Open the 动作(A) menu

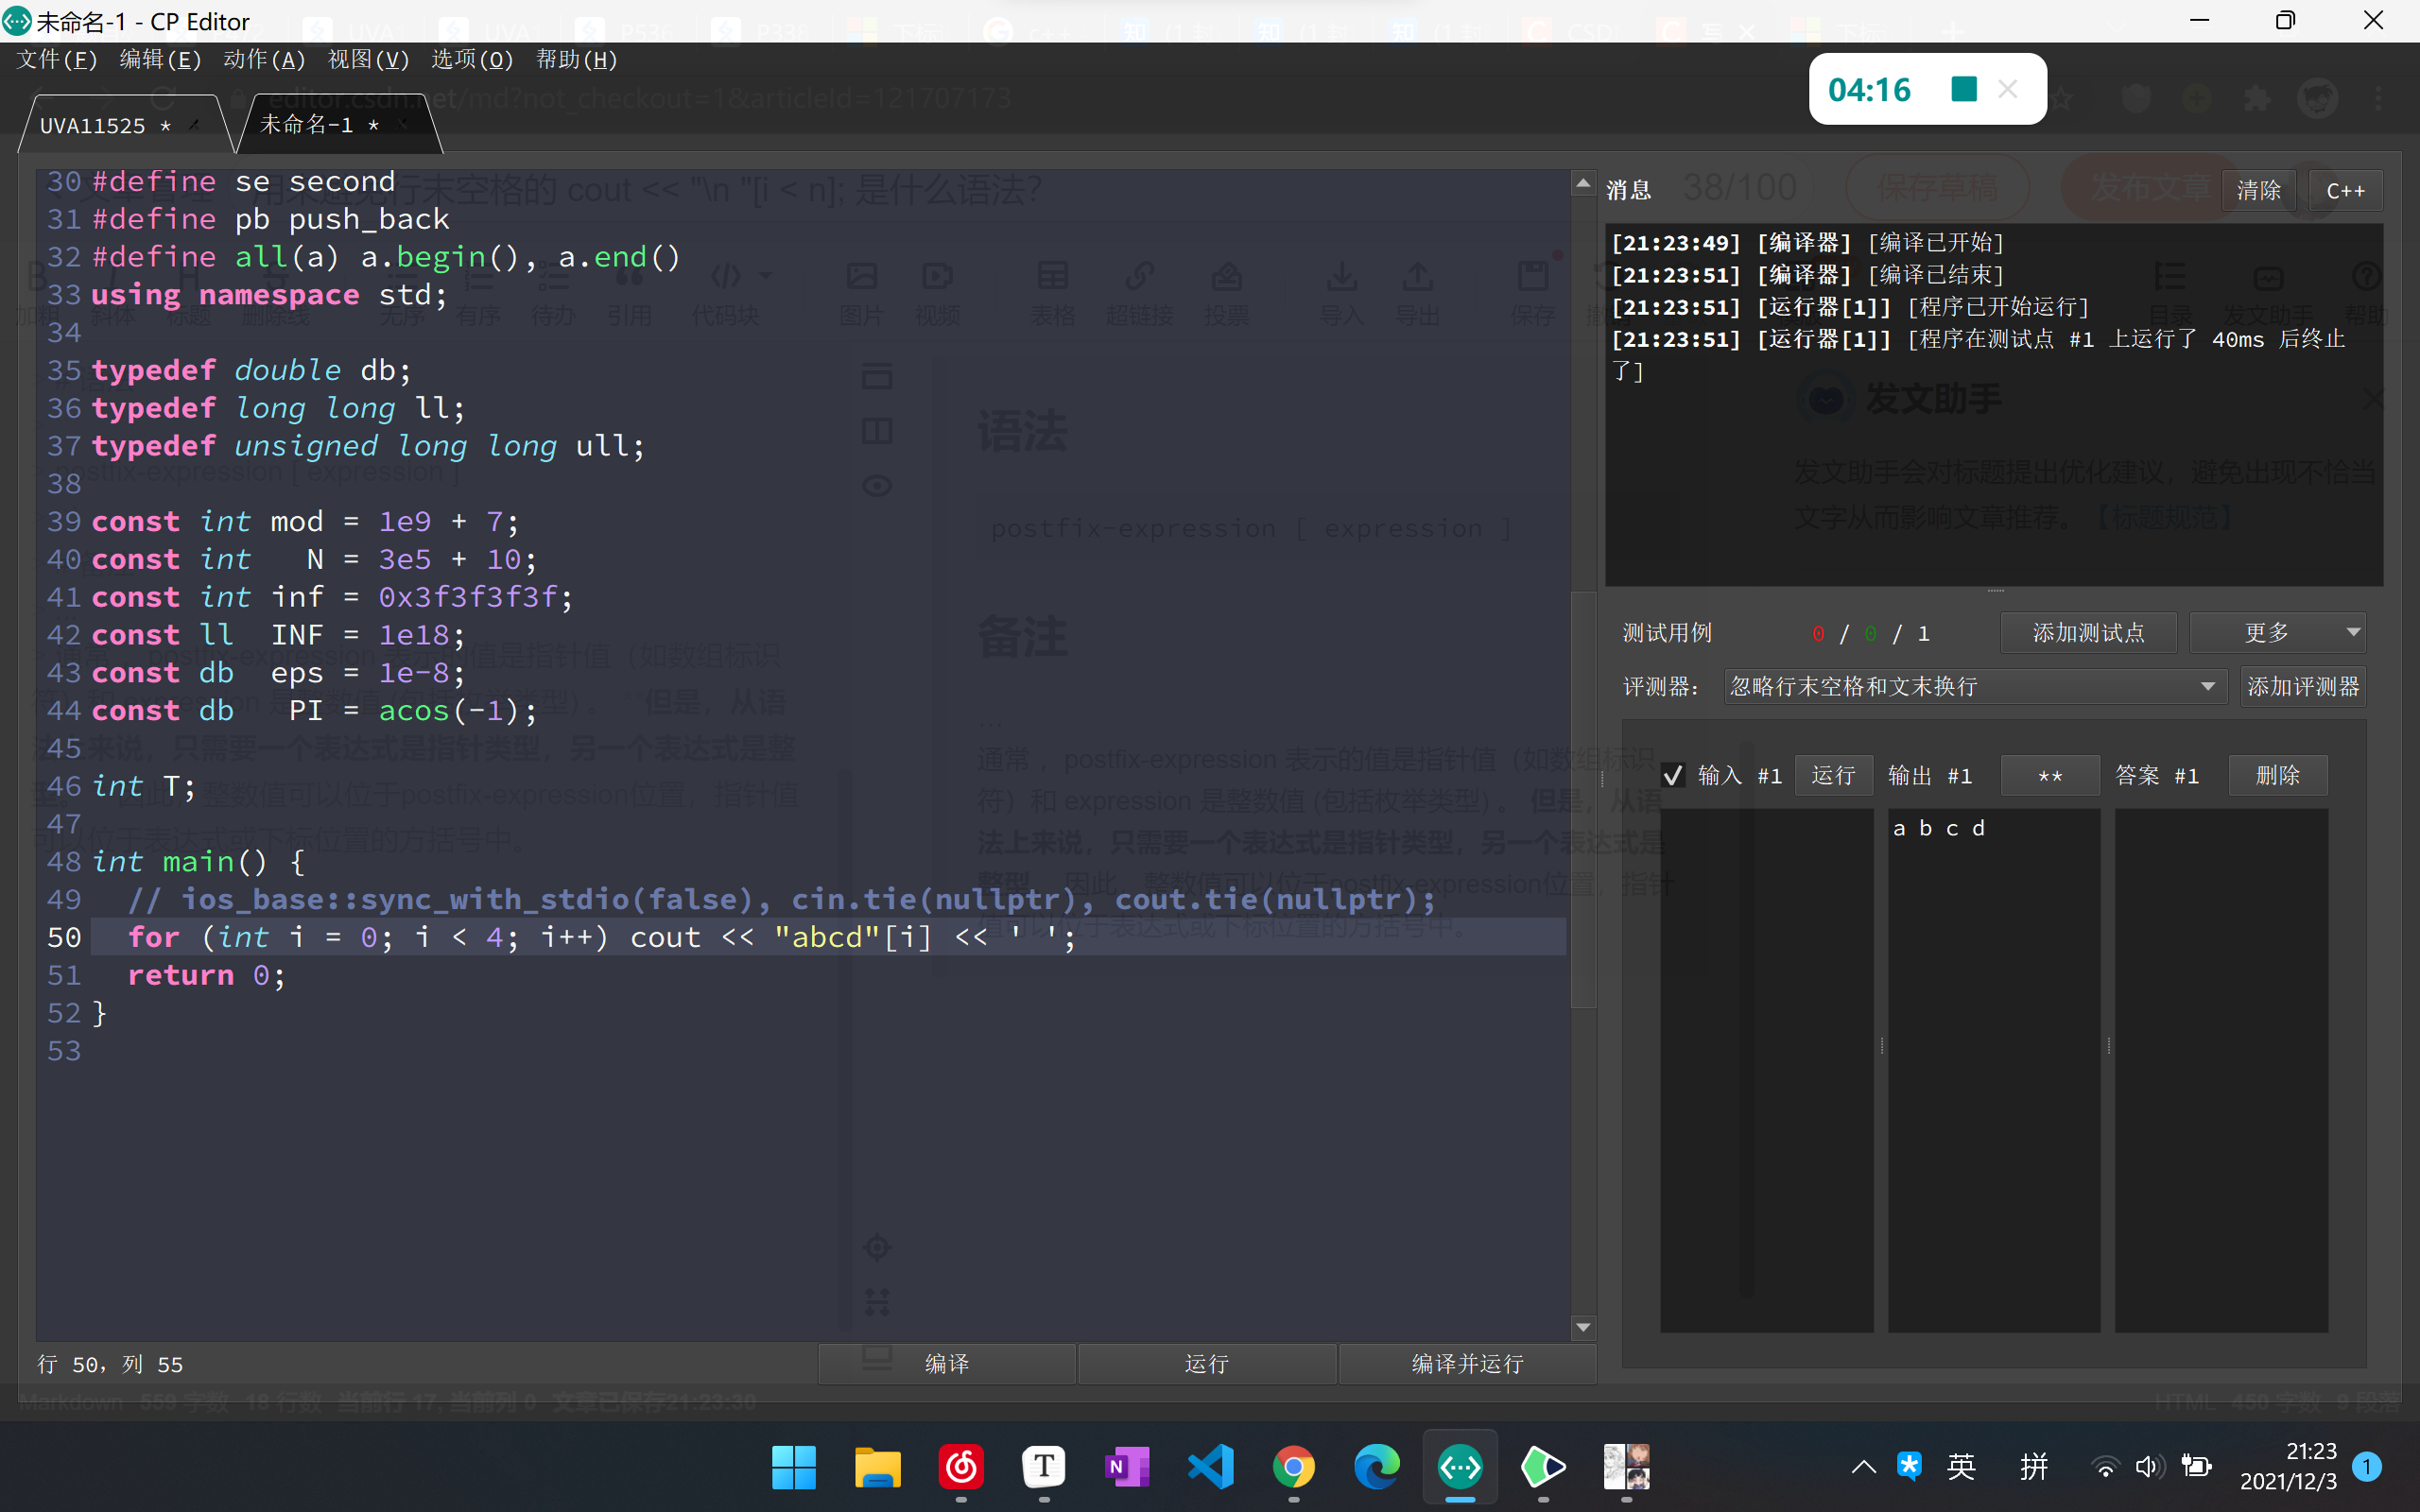coord(264,60)
